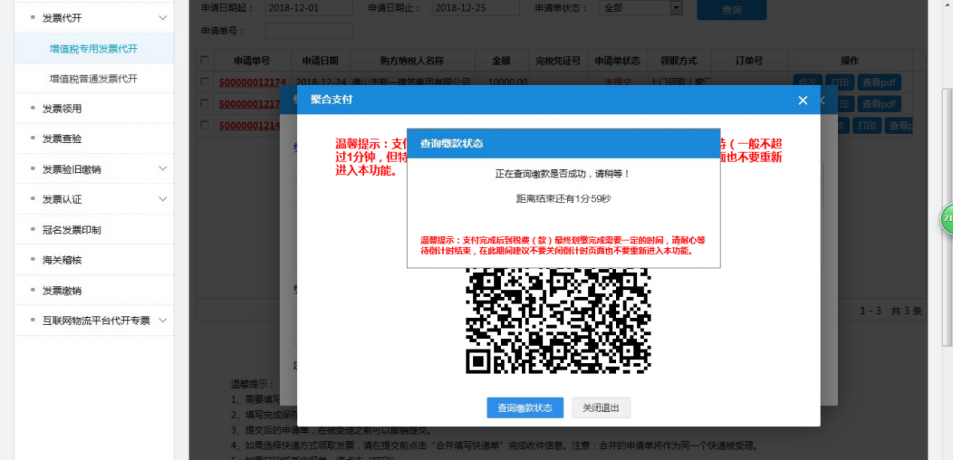Expand the 发票验旧缴销 chevron
Viewport: 953px width, 460px height.
[162, 168]
